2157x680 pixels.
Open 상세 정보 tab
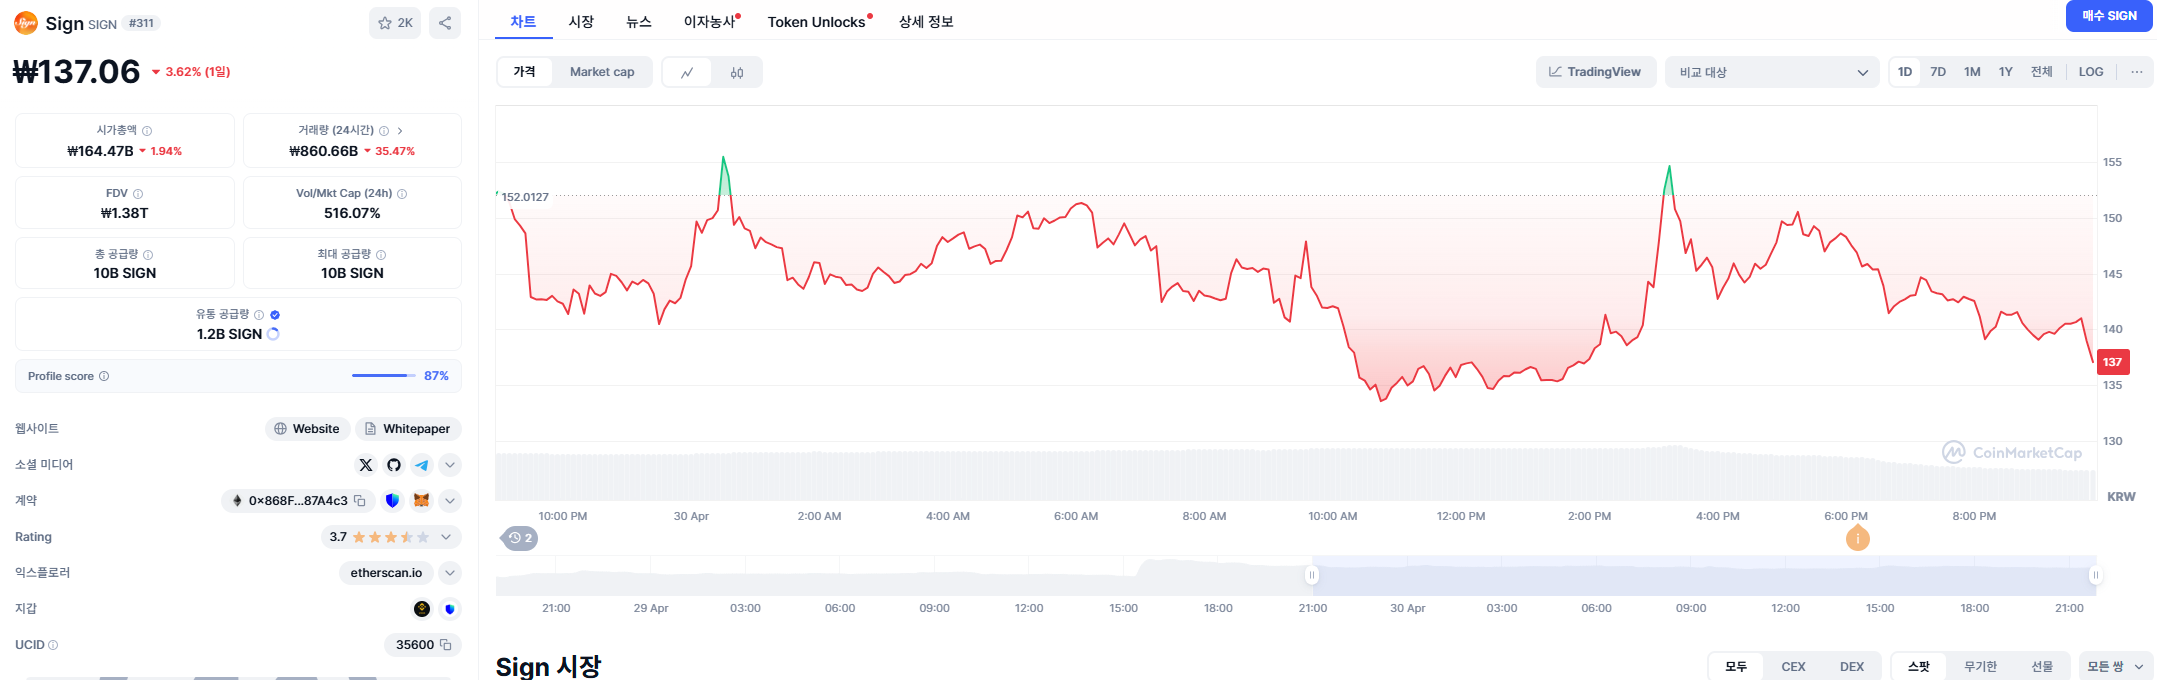(926, 22)
